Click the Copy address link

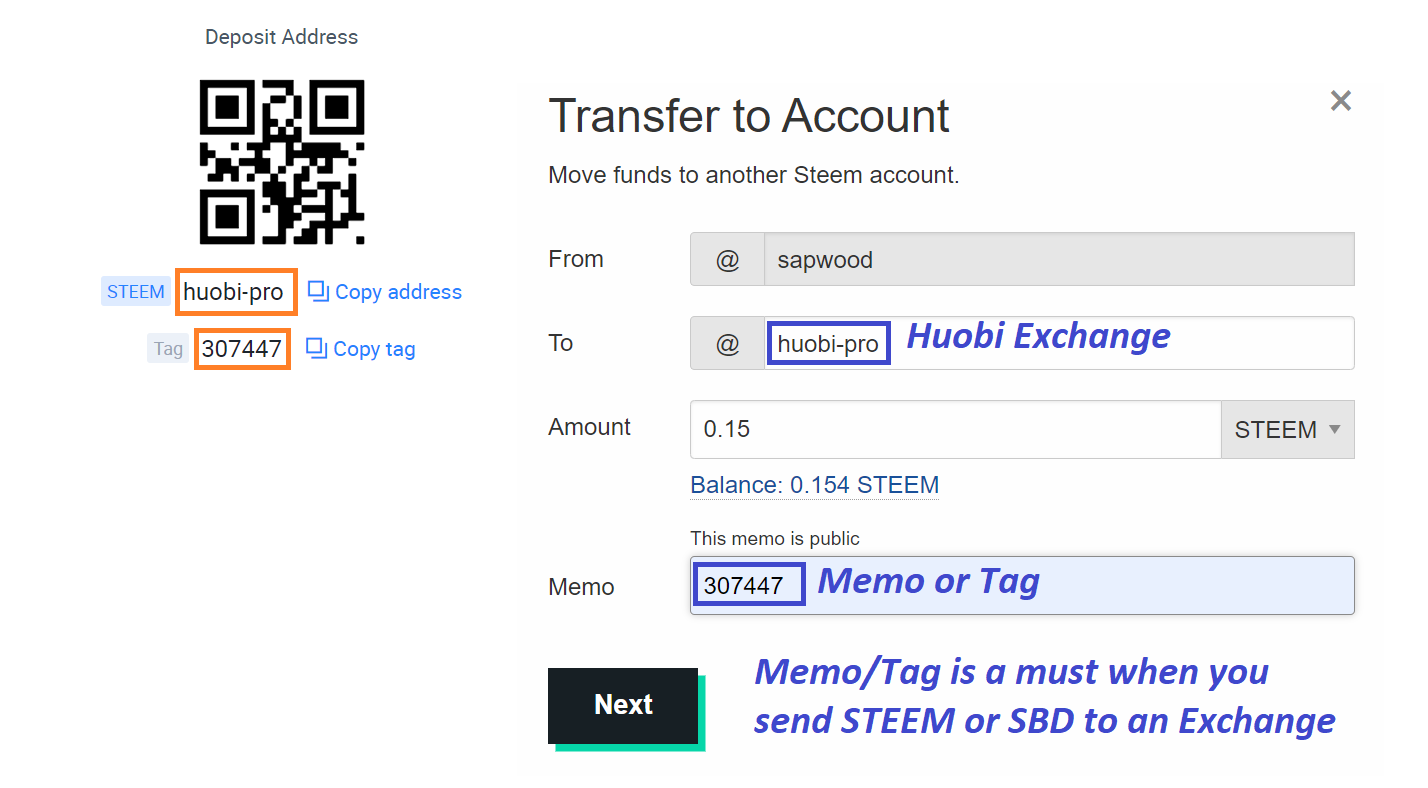click(x=398, y=292)
